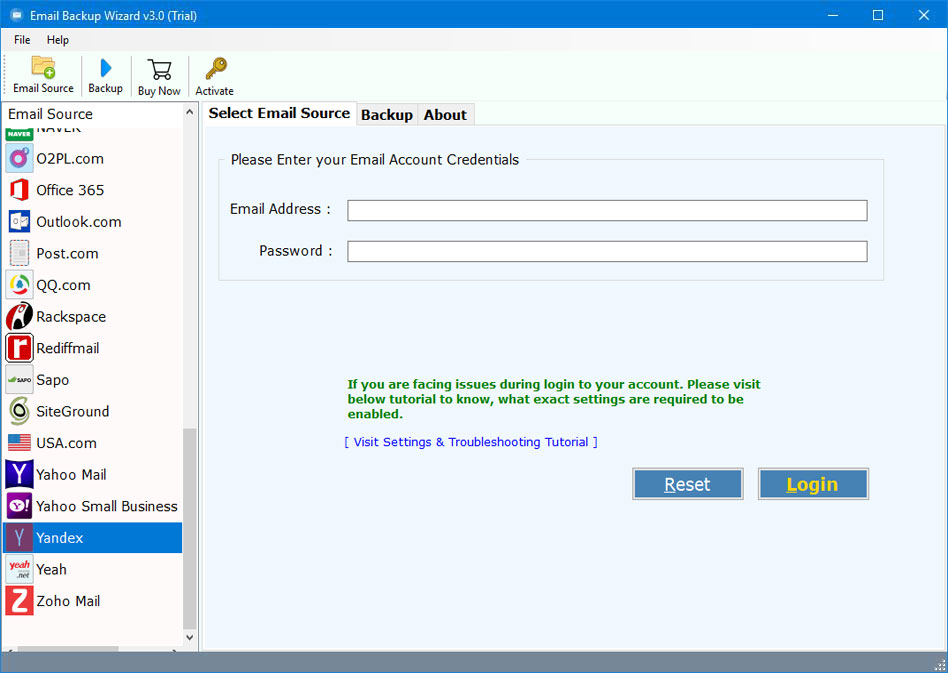
Task: Click the Rackspace label
Action: click(71, 317)
